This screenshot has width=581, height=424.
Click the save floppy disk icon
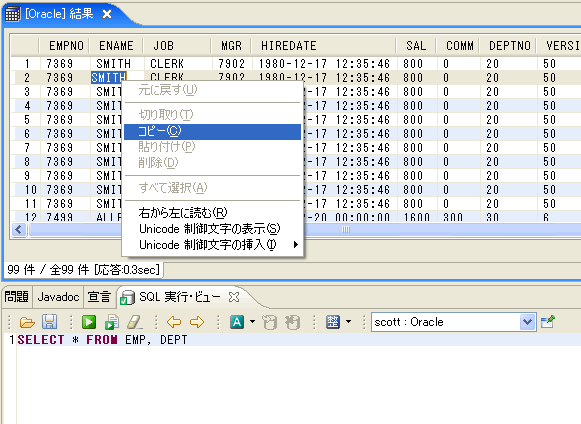point(50,322)
